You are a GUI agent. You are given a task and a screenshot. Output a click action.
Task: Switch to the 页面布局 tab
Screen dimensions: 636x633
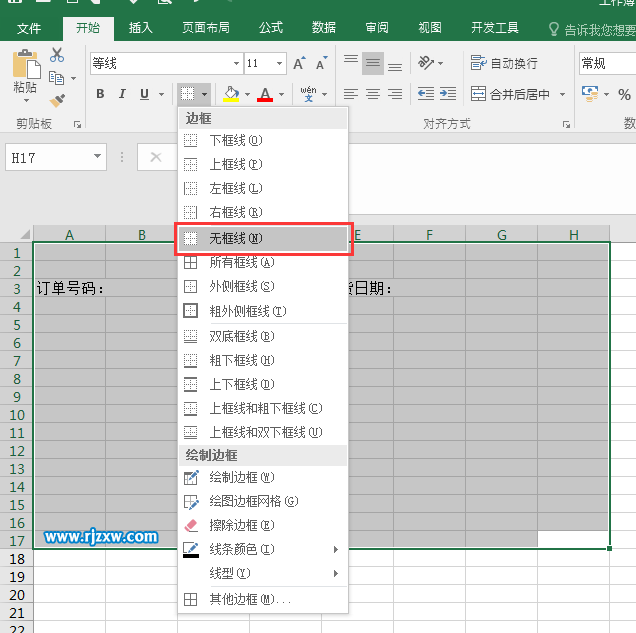coord(206,28)
